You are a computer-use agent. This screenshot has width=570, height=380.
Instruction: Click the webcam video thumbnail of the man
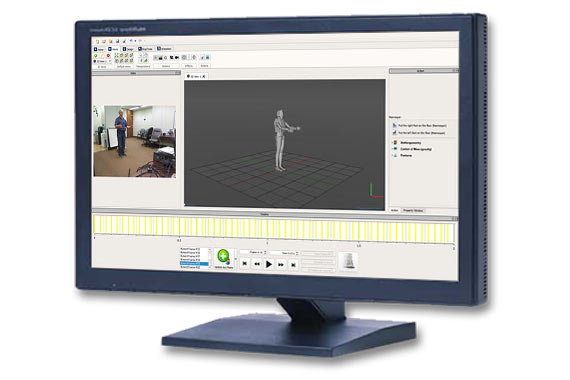[135, 141]
